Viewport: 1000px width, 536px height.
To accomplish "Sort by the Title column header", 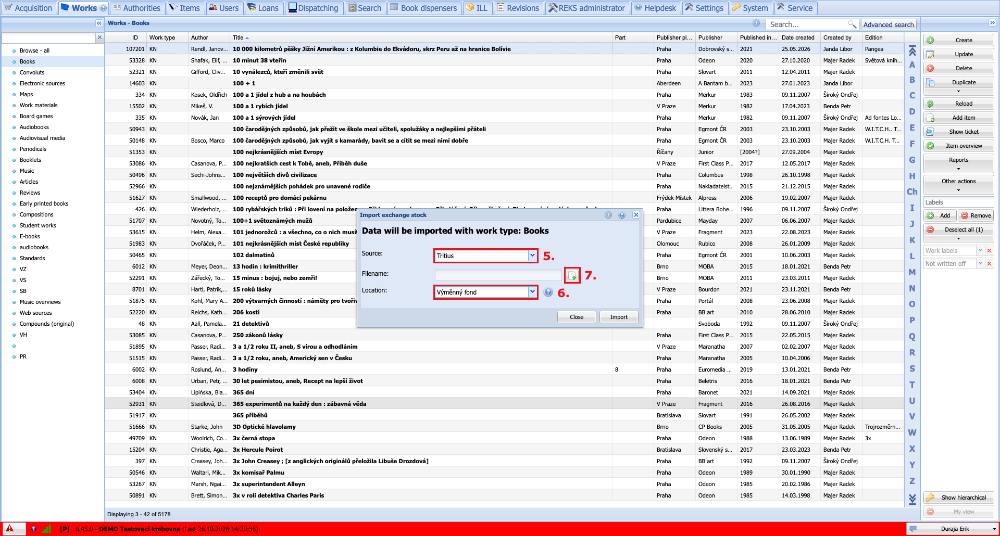I will coord(421,38).
